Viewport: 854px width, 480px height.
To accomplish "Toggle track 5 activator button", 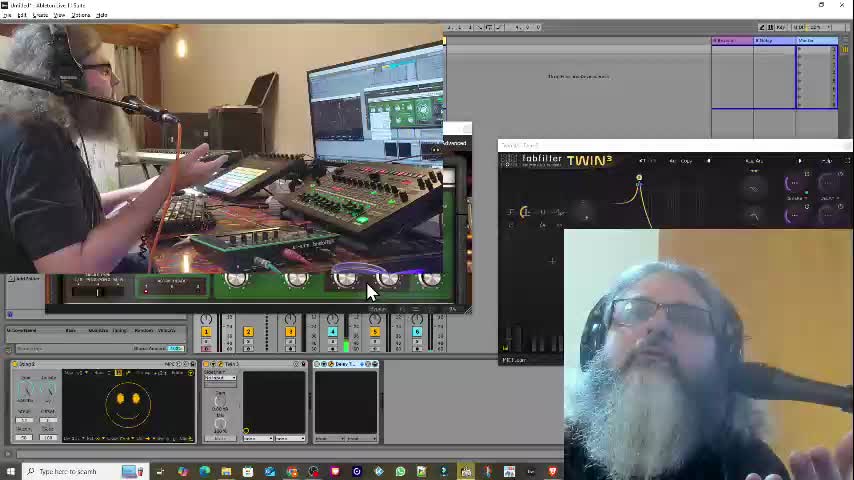I will [375, 332].
